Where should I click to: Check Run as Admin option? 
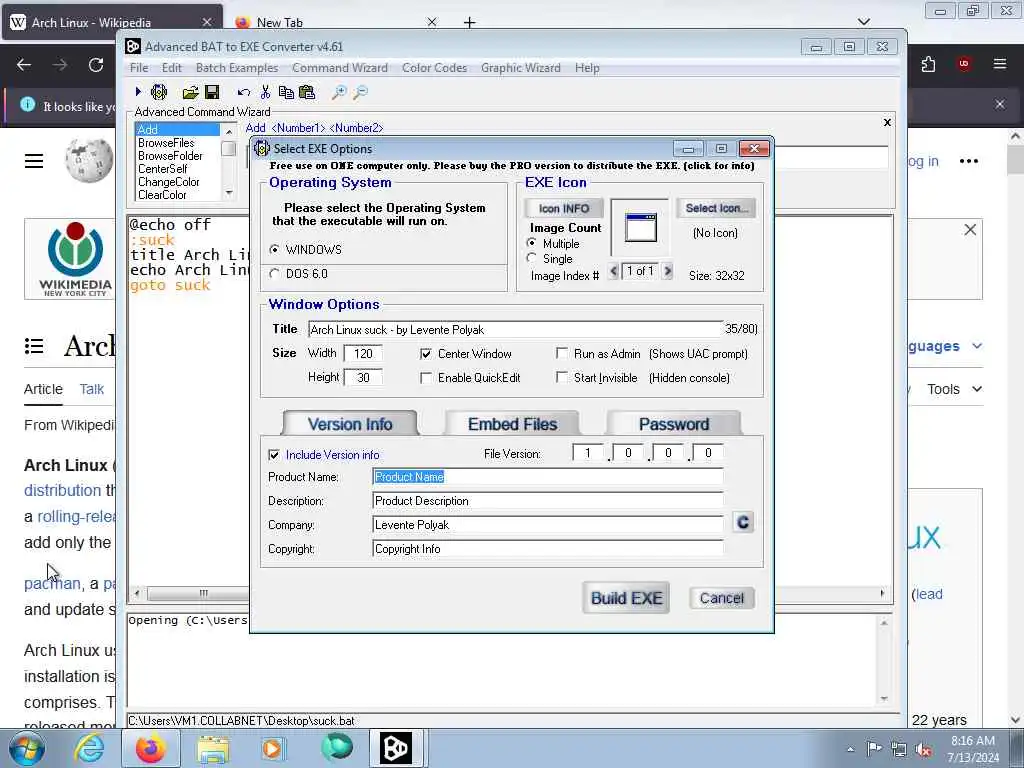click(562, 353)
